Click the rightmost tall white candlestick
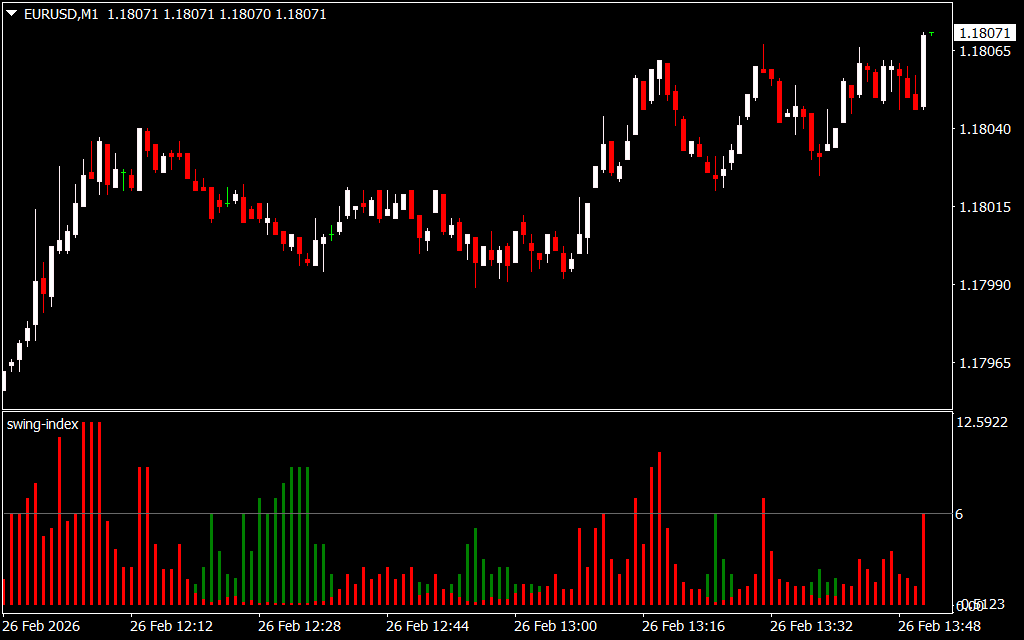 coord(923,70)
